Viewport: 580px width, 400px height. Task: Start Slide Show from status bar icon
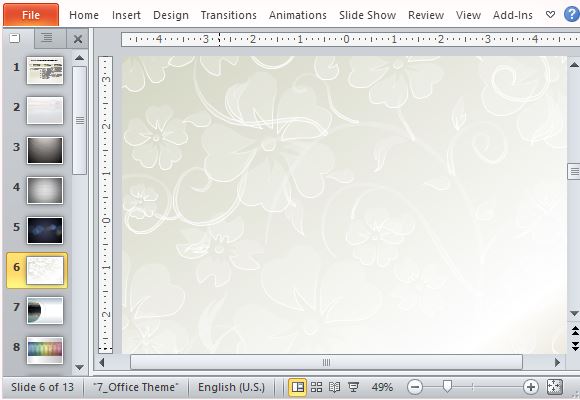[353, 387]
